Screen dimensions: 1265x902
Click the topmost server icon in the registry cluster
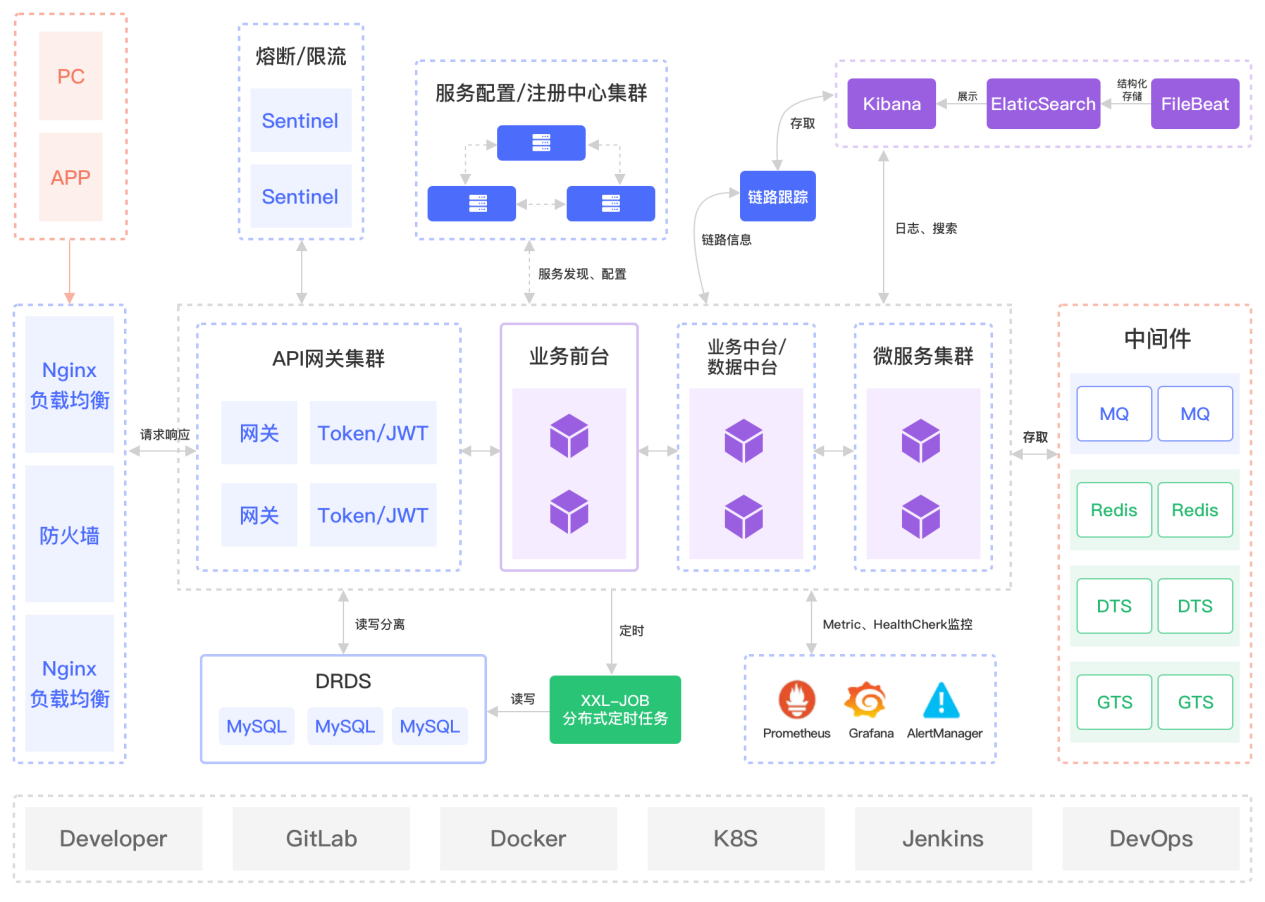pyautogui.click(x=541, y=143)
